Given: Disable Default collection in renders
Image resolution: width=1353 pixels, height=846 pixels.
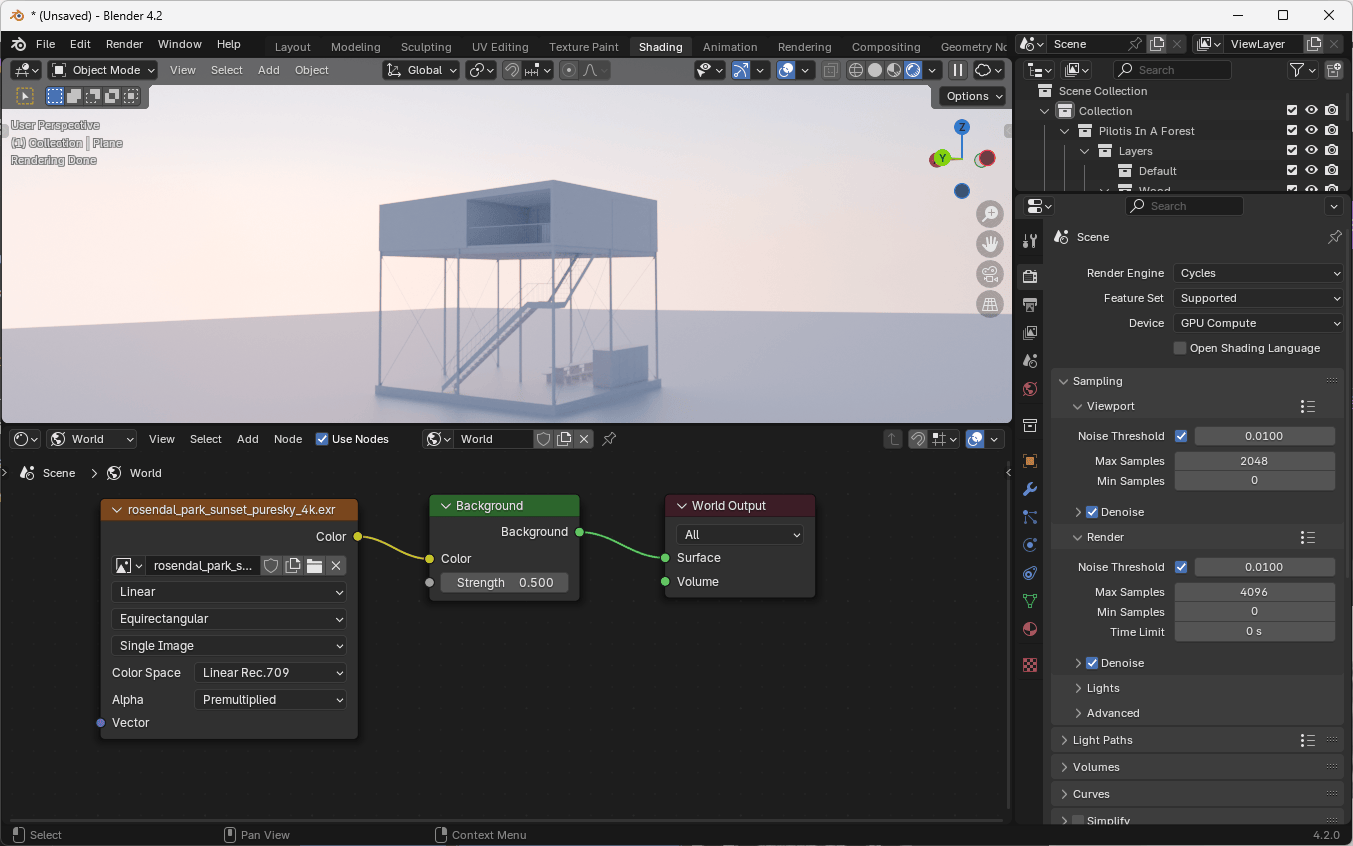Looking at the screenshot, I should tap(1332, 171).
